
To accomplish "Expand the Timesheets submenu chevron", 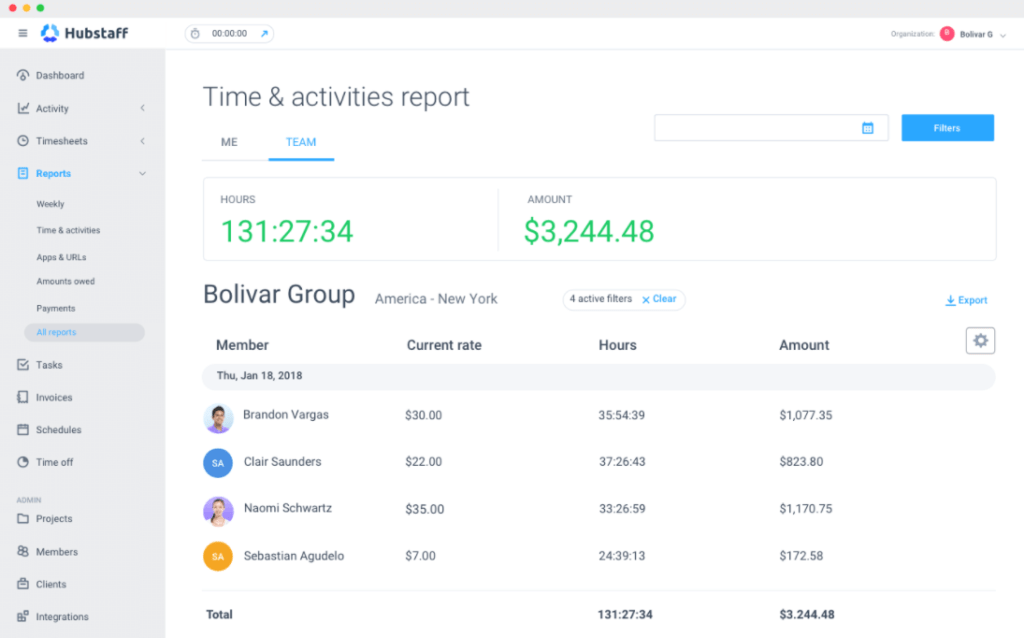I will pos(142,140).
